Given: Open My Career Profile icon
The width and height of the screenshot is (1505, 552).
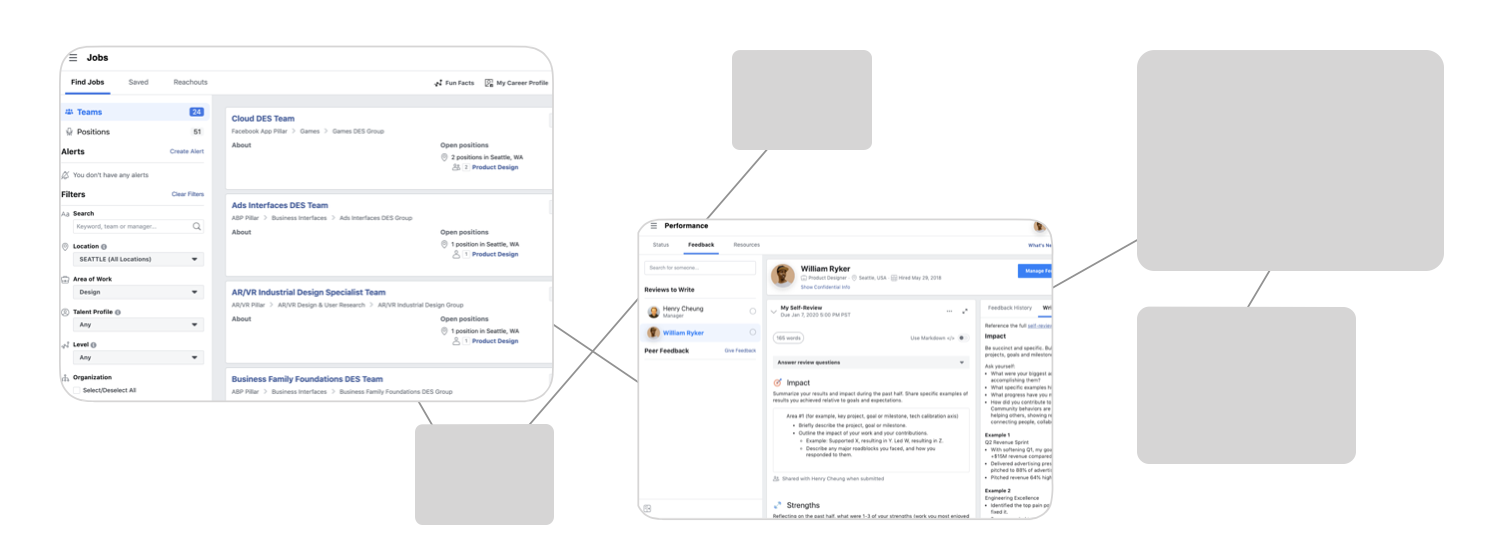Looking at the screenshot, I should (489, 83).
